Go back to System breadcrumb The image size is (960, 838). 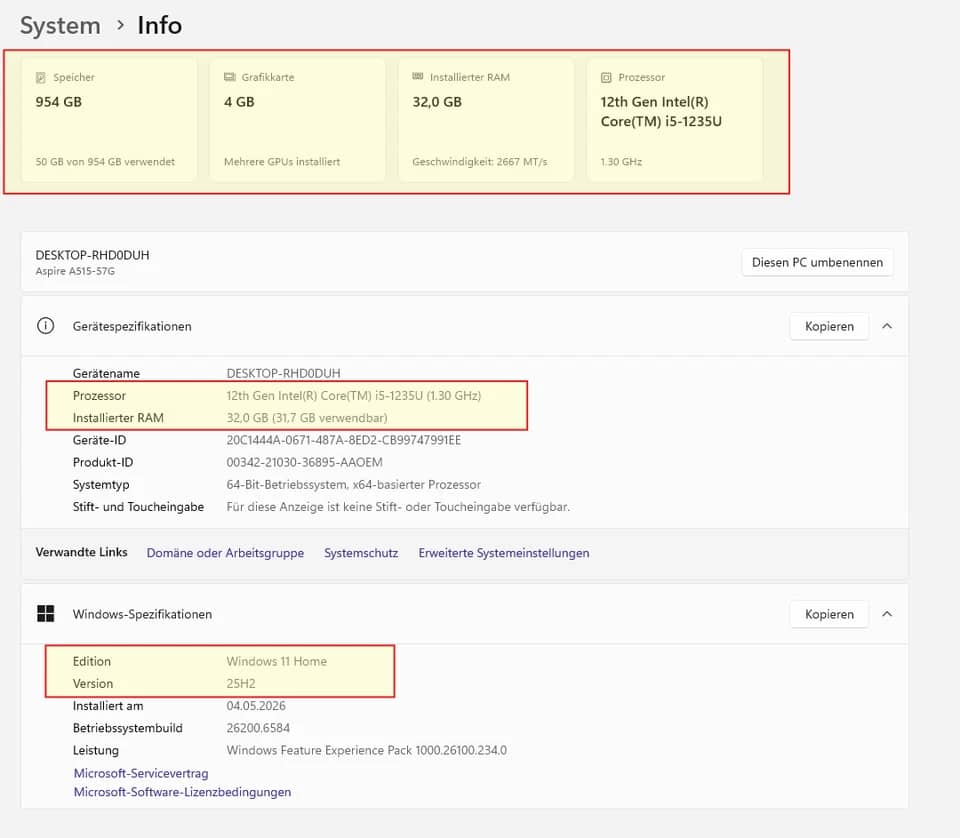60,26
